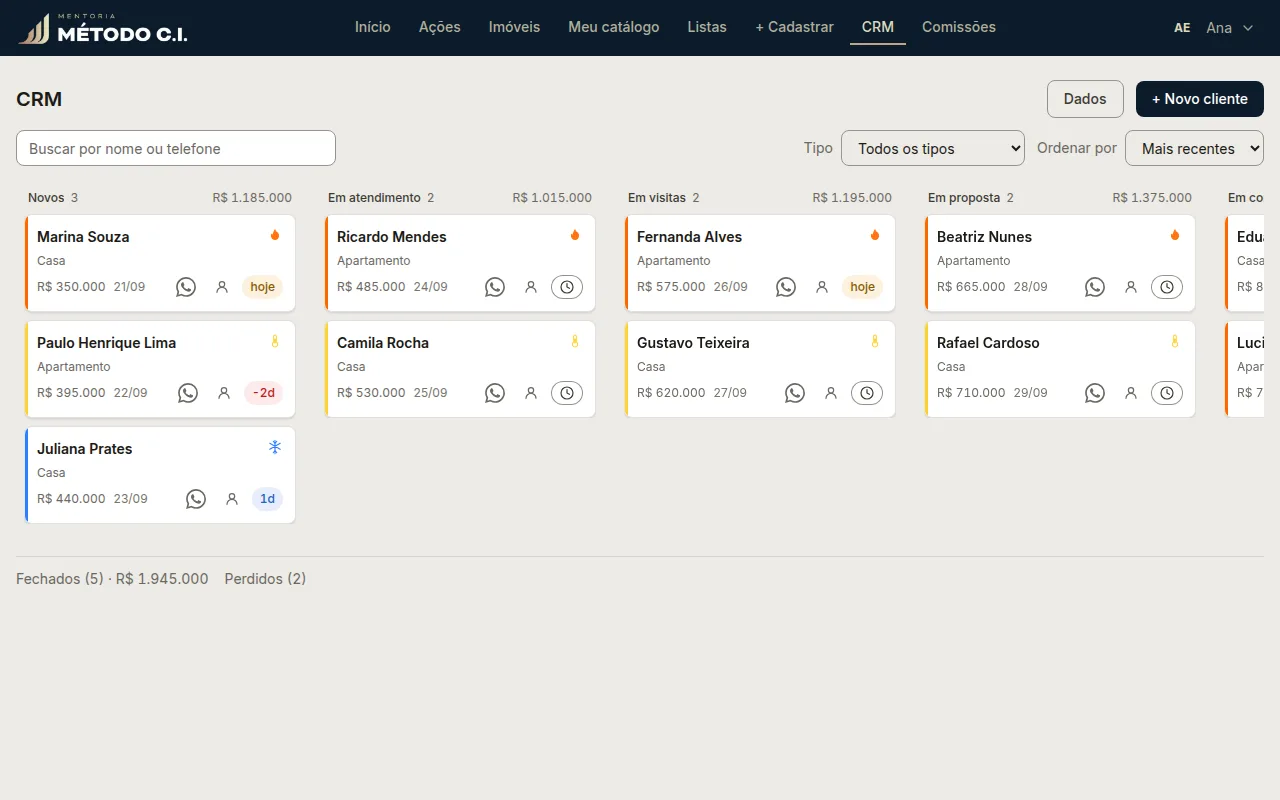The width and height of the screenshot is (1280, 800).
Task: Open the Gustavo Teixeira card
Action: click(x=760, y=369)
